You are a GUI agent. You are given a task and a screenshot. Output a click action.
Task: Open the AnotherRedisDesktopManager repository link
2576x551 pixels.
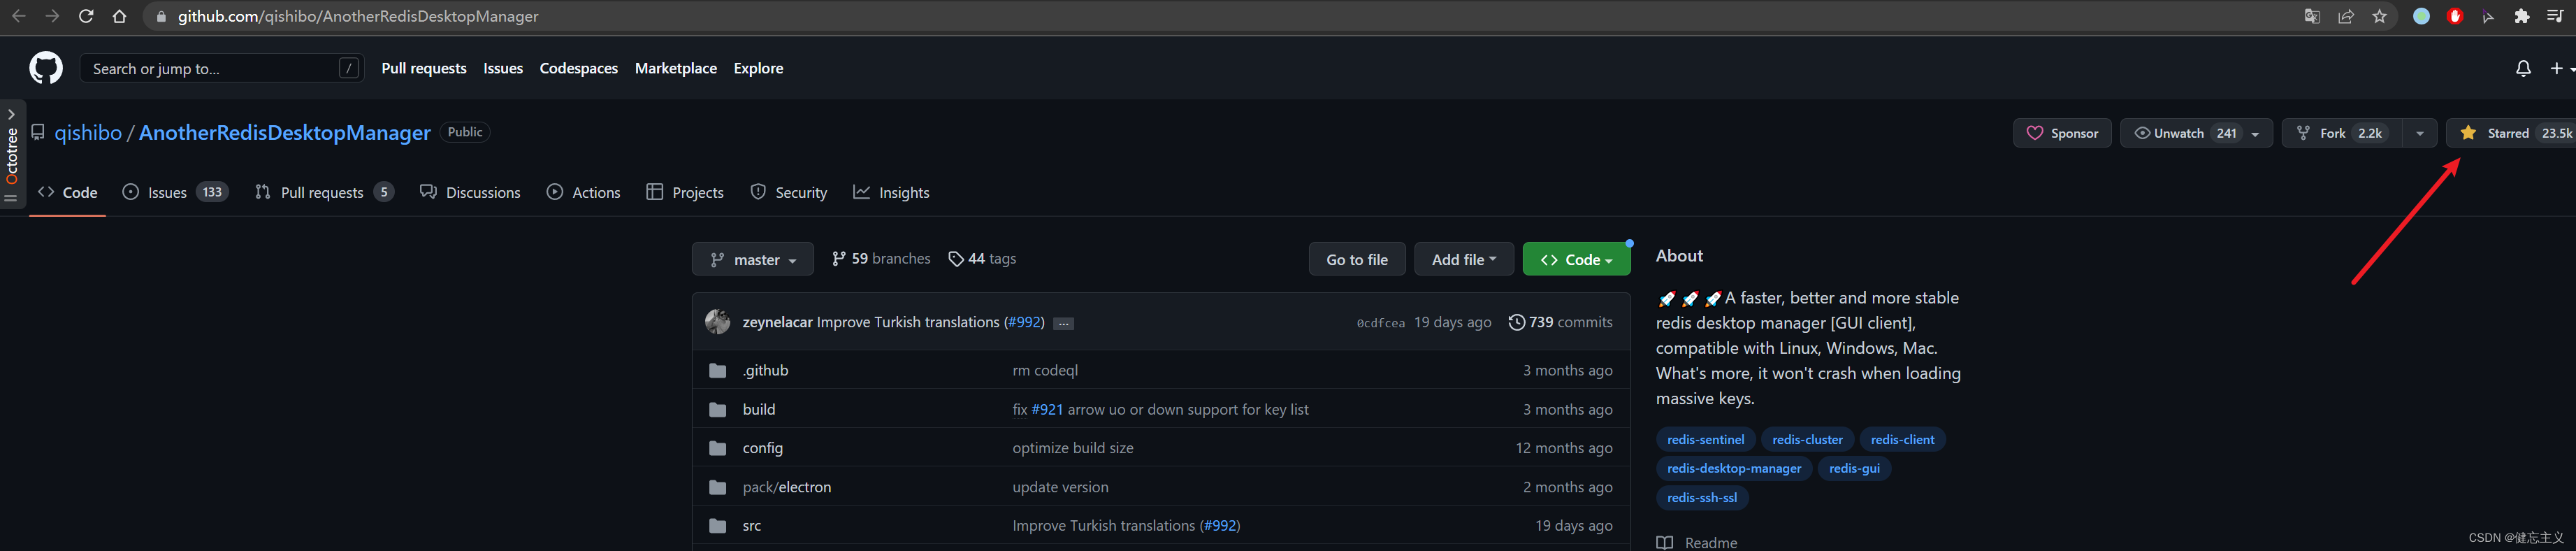[285, 132]
